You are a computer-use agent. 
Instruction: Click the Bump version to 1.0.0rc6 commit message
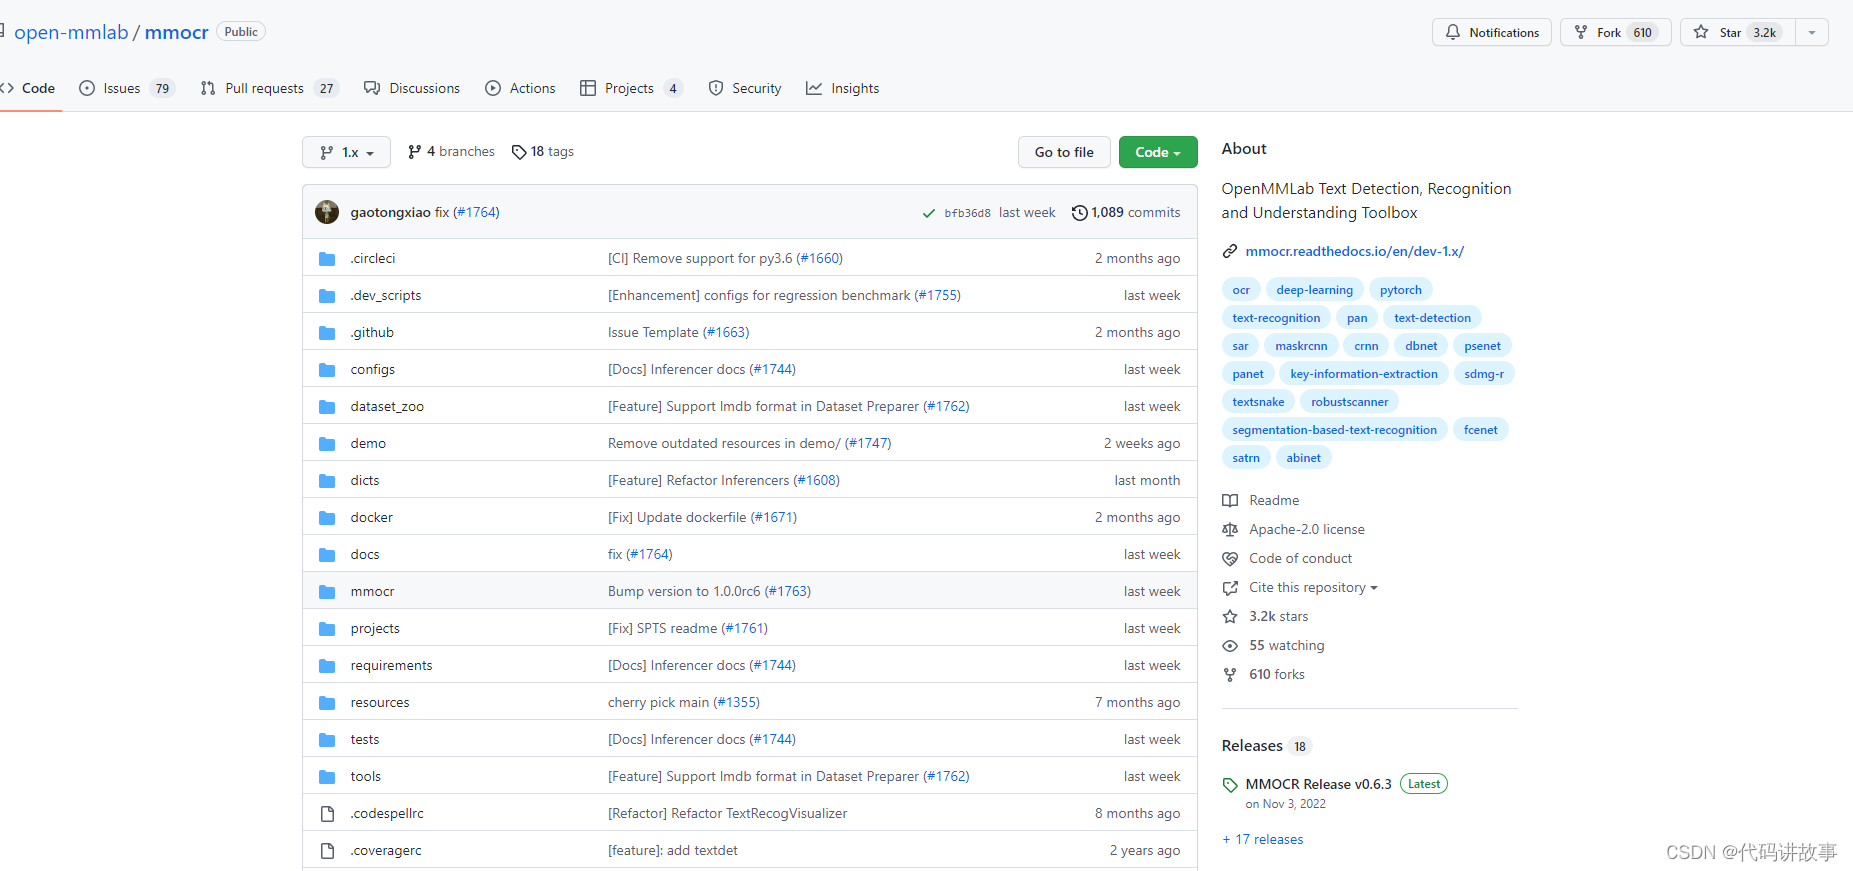point(684,591)
